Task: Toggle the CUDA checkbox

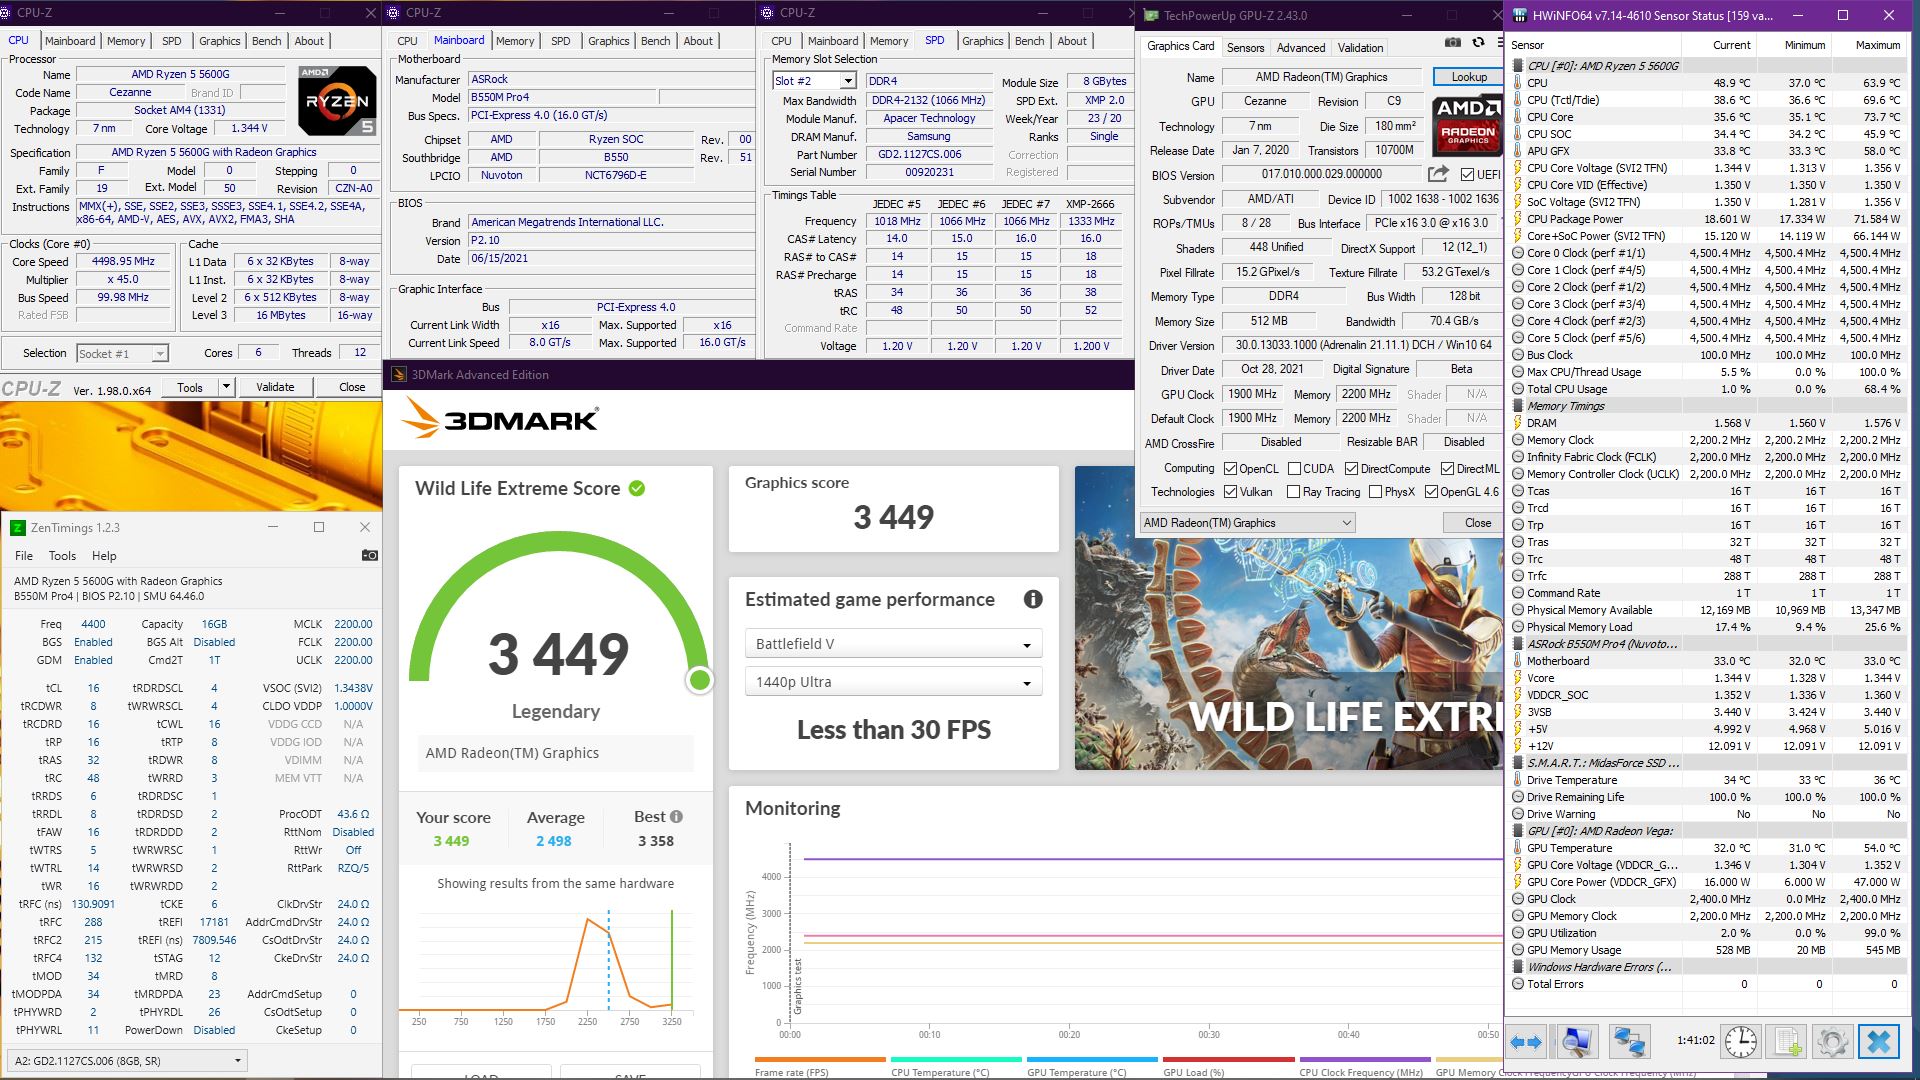Action: pos(1294,469)
